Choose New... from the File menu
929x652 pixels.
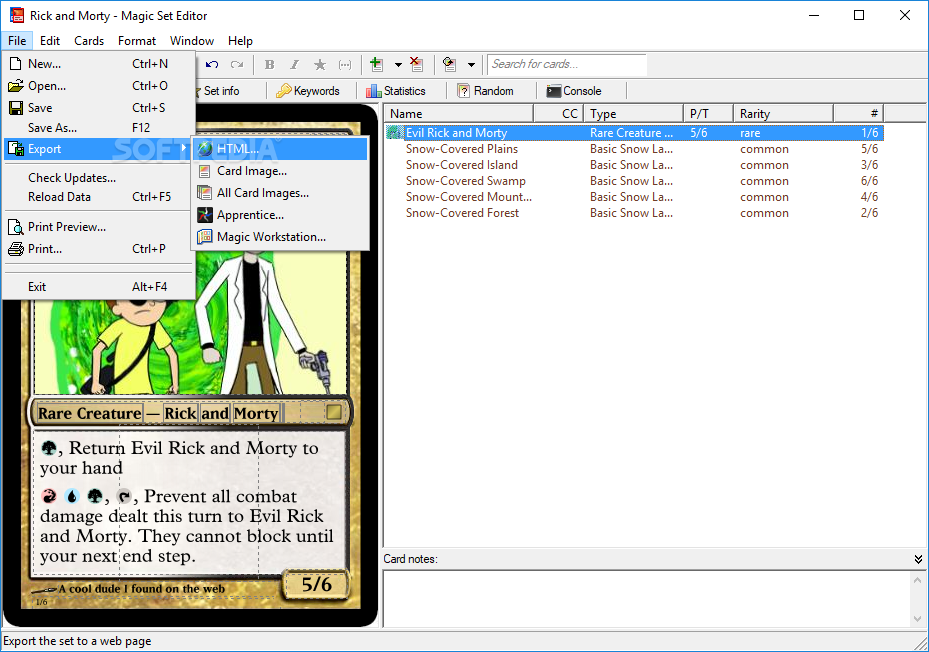(x=99, y=63)
